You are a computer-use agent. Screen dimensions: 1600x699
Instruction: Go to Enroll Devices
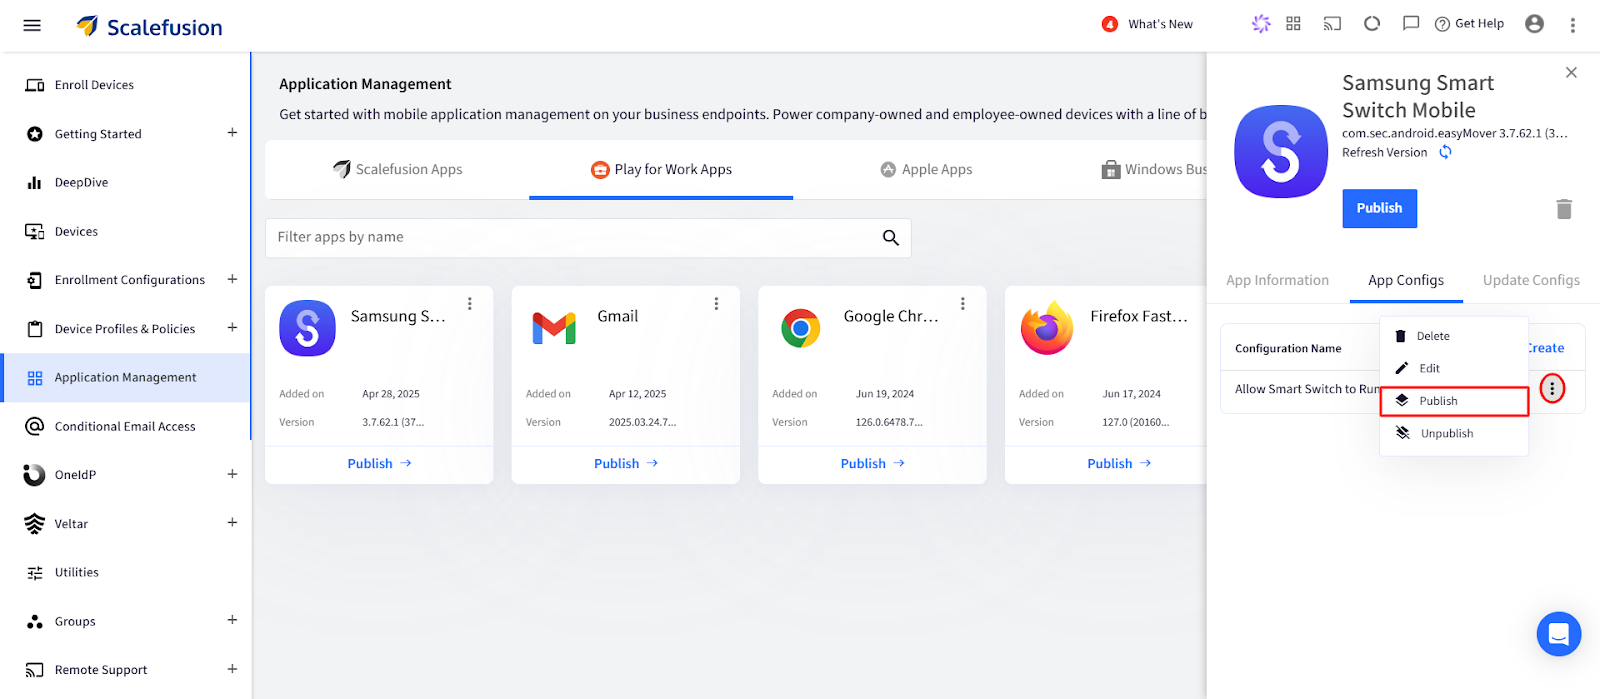tap(94, 85)
